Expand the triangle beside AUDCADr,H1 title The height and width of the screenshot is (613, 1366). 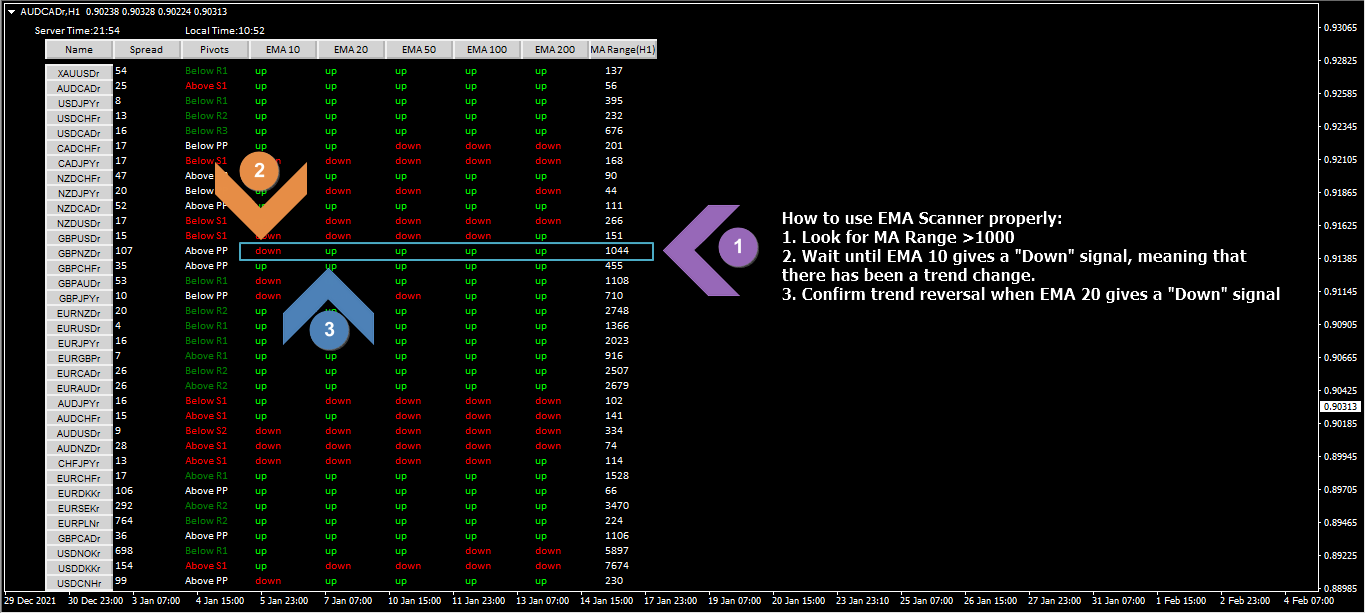click(10, 12)
